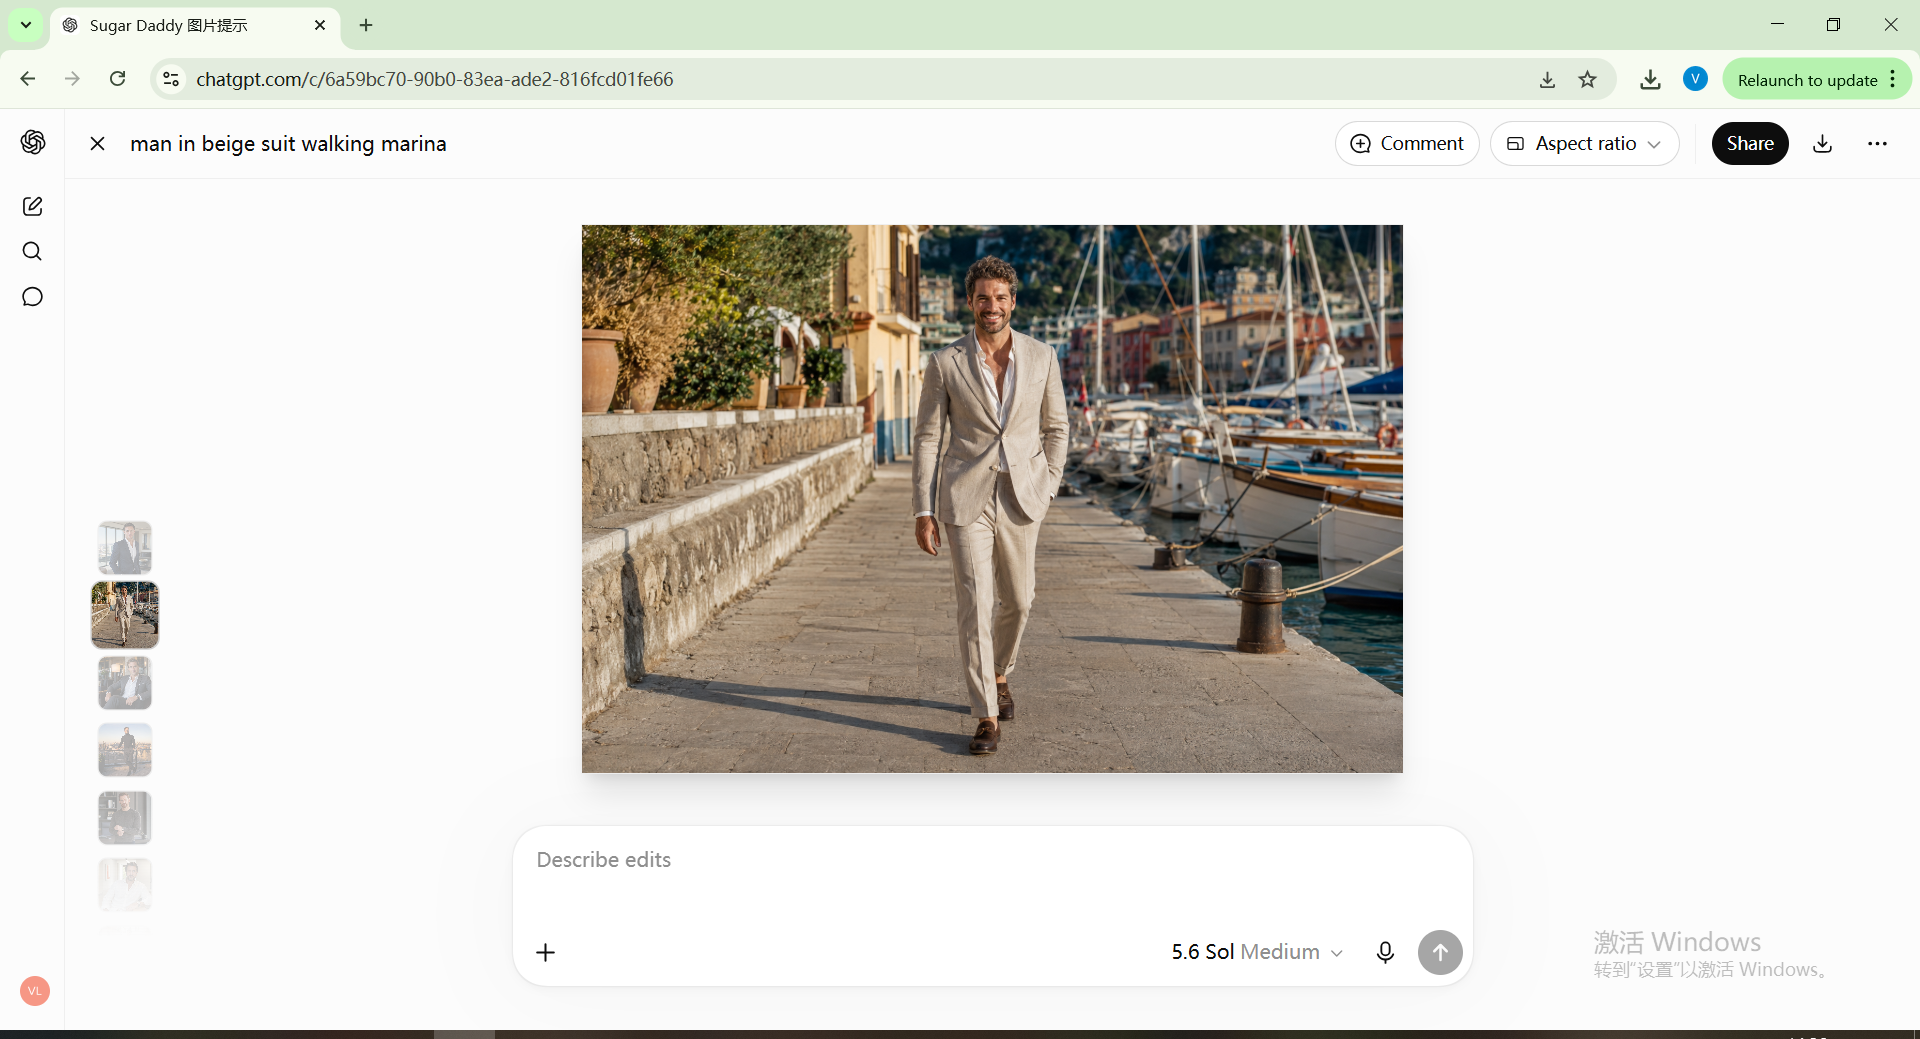Select the fourth thumbnail with waterfront scene
The image size is (1920, 1039).
pos(125,750)
